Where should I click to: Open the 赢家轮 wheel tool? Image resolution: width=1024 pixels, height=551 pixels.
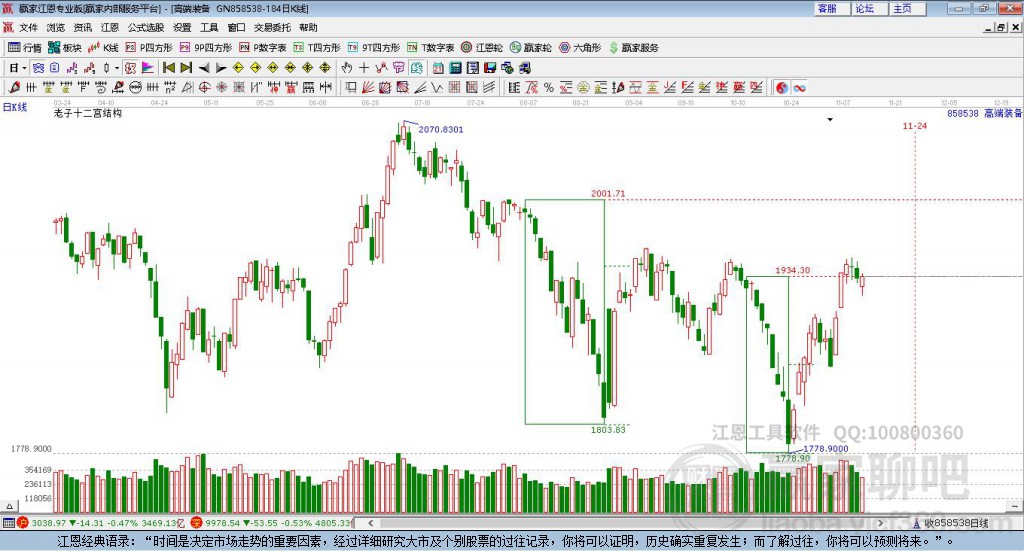click(x=530, y=48)
